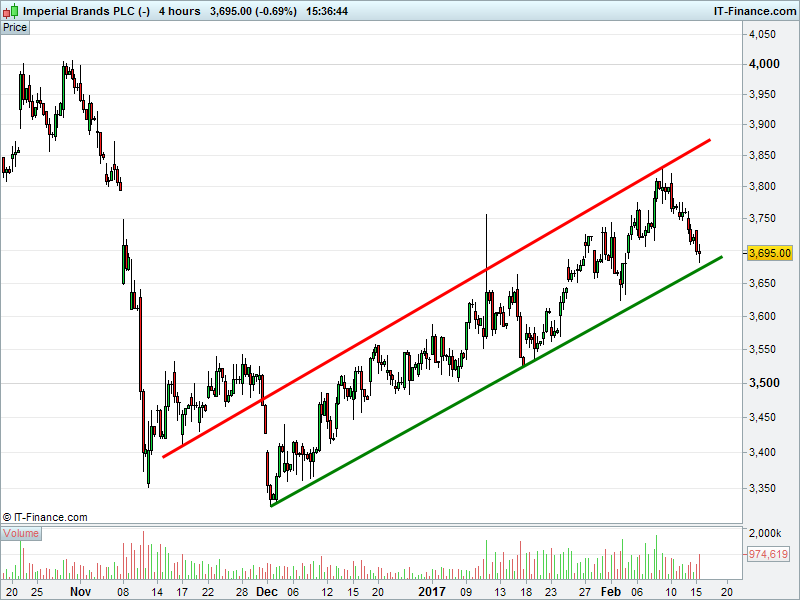This screenshot has width=800, height=600.
Task: Click the 2,000k volume axis label
Action: click(x=765, y=533)
